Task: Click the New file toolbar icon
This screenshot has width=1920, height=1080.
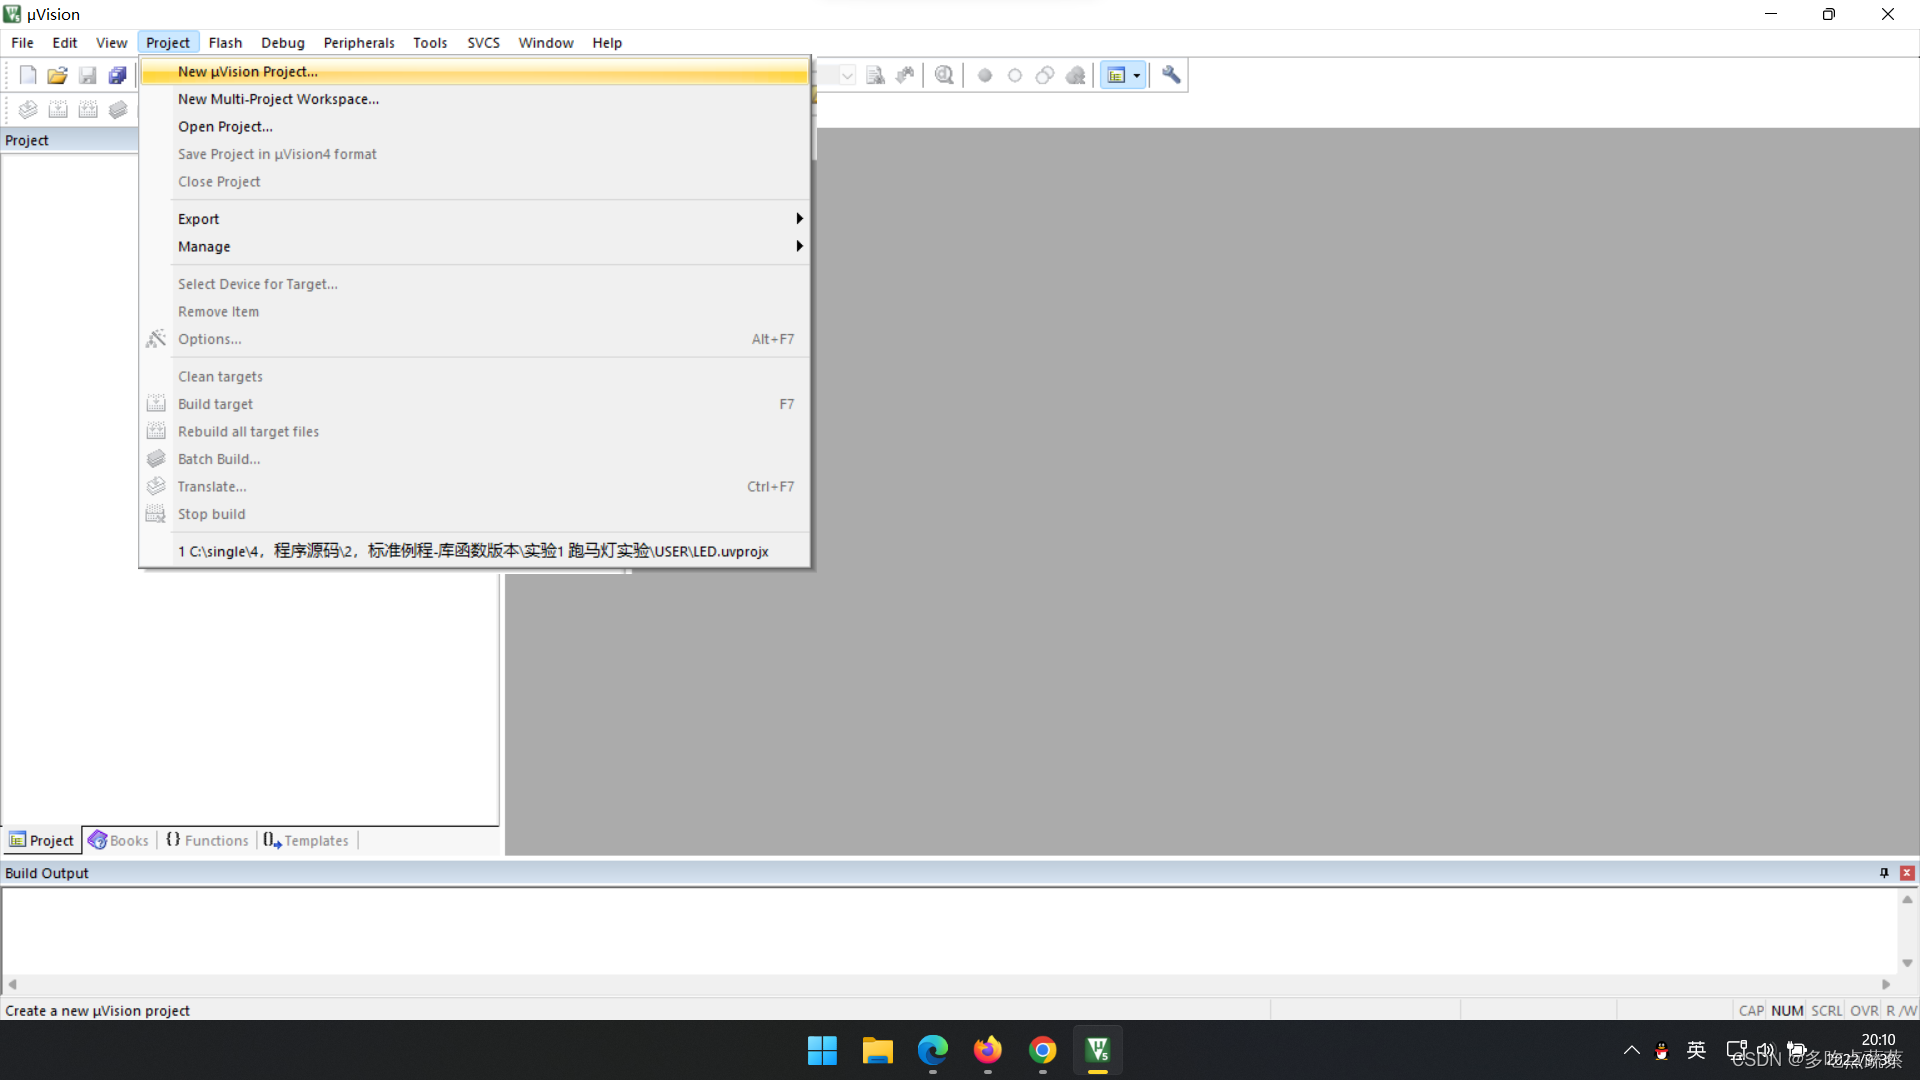Action: (x=28, y=75)
